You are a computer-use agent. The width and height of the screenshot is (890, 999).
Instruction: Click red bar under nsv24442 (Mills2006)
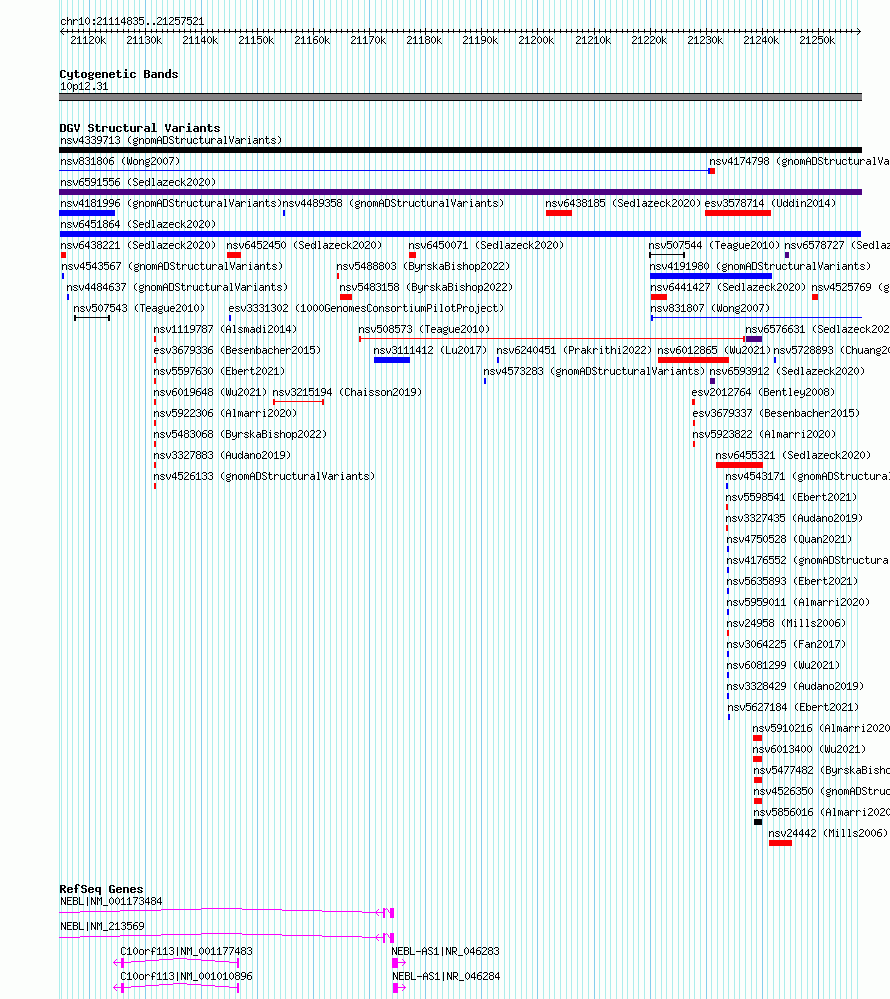coord(780,843)
